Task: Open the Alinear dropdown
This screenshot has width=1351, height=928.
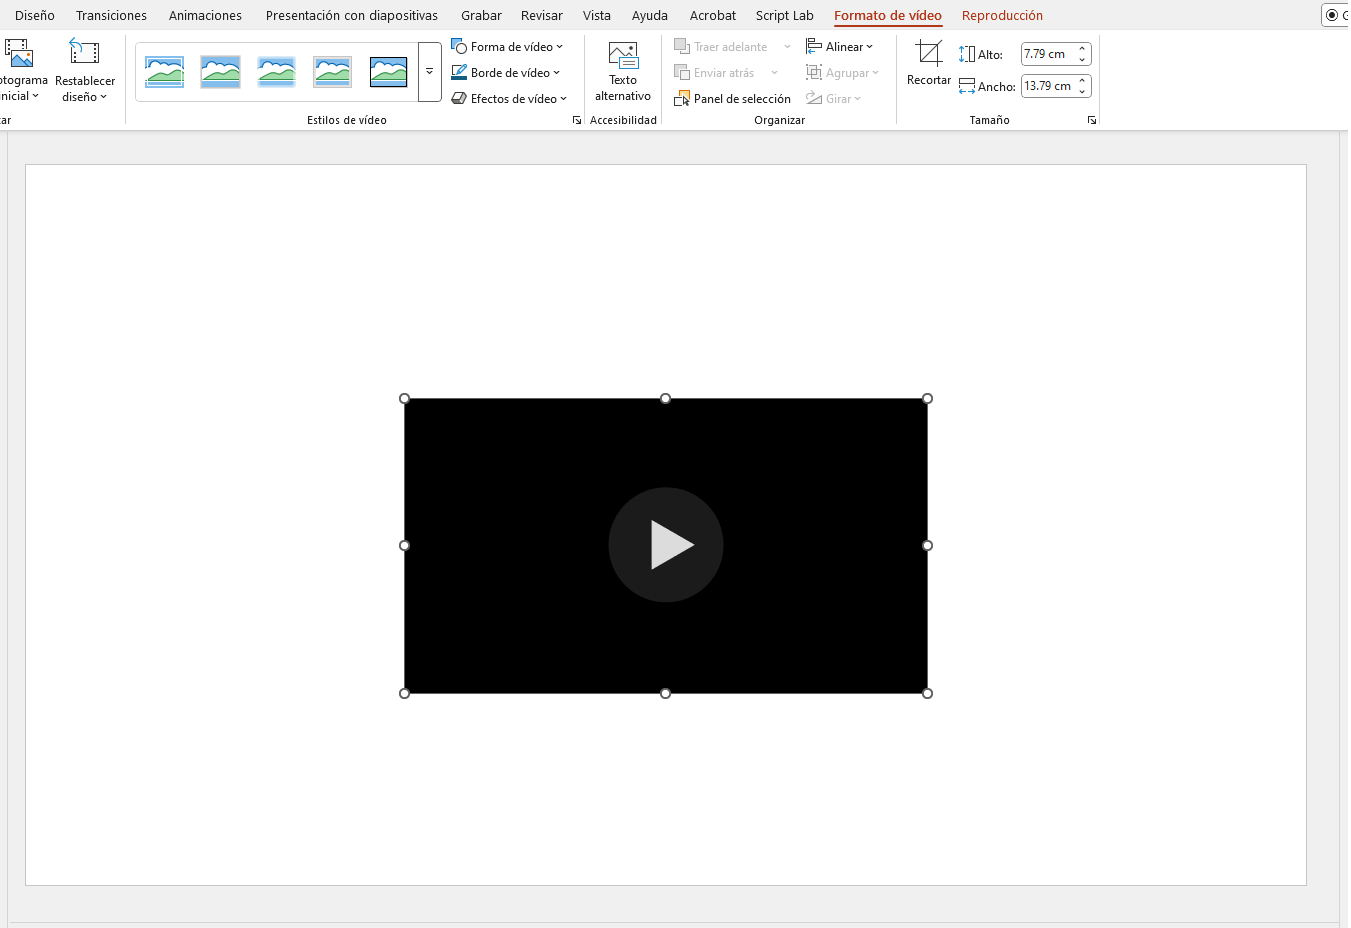Action: pos(840,47)
